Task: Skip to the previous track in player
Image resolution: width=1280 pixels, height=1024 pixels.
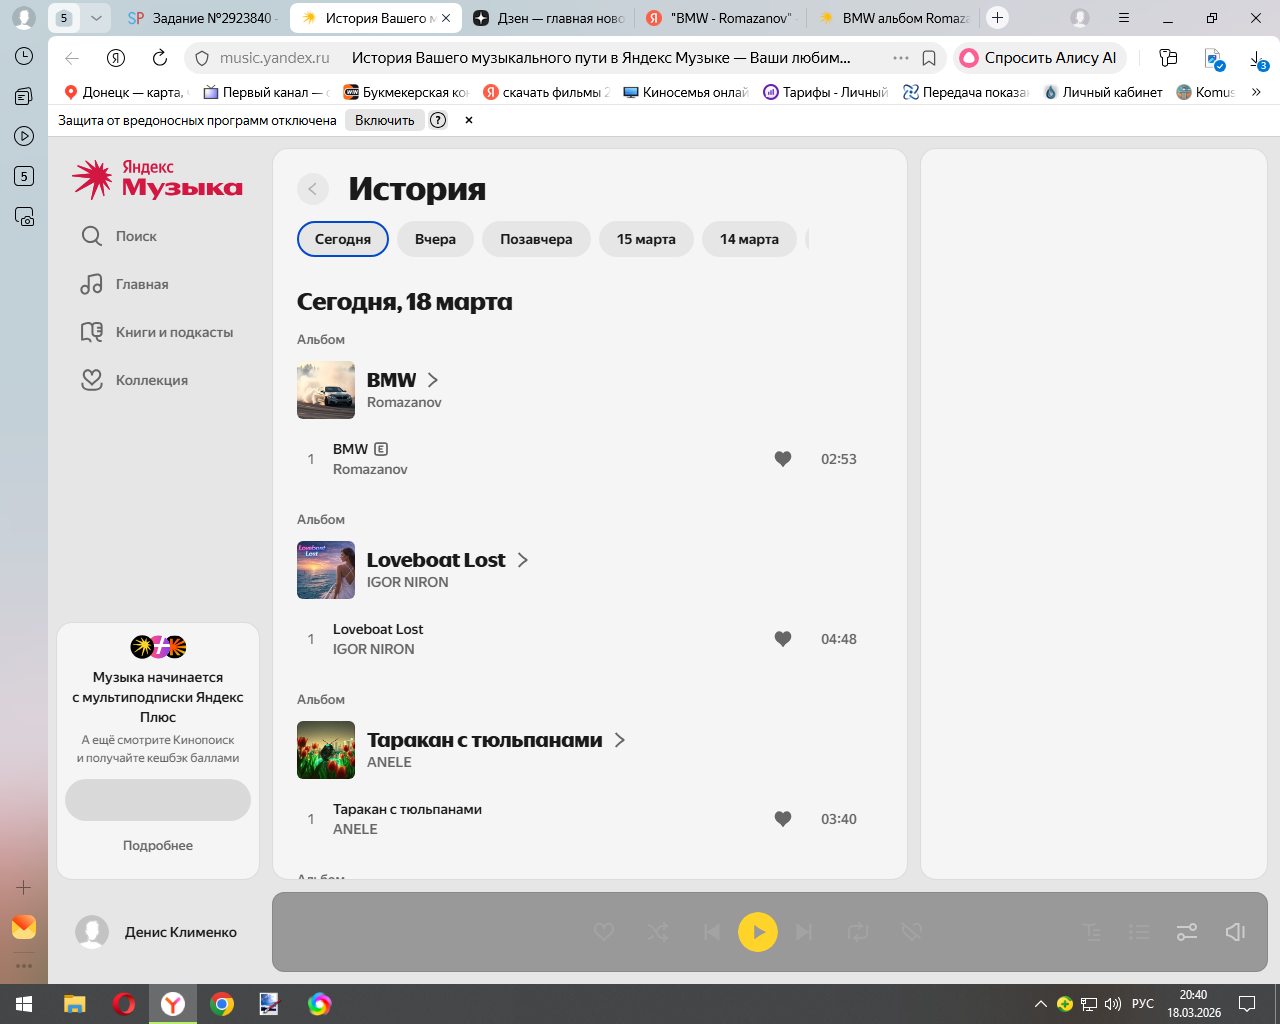Action: coord(711,932)
